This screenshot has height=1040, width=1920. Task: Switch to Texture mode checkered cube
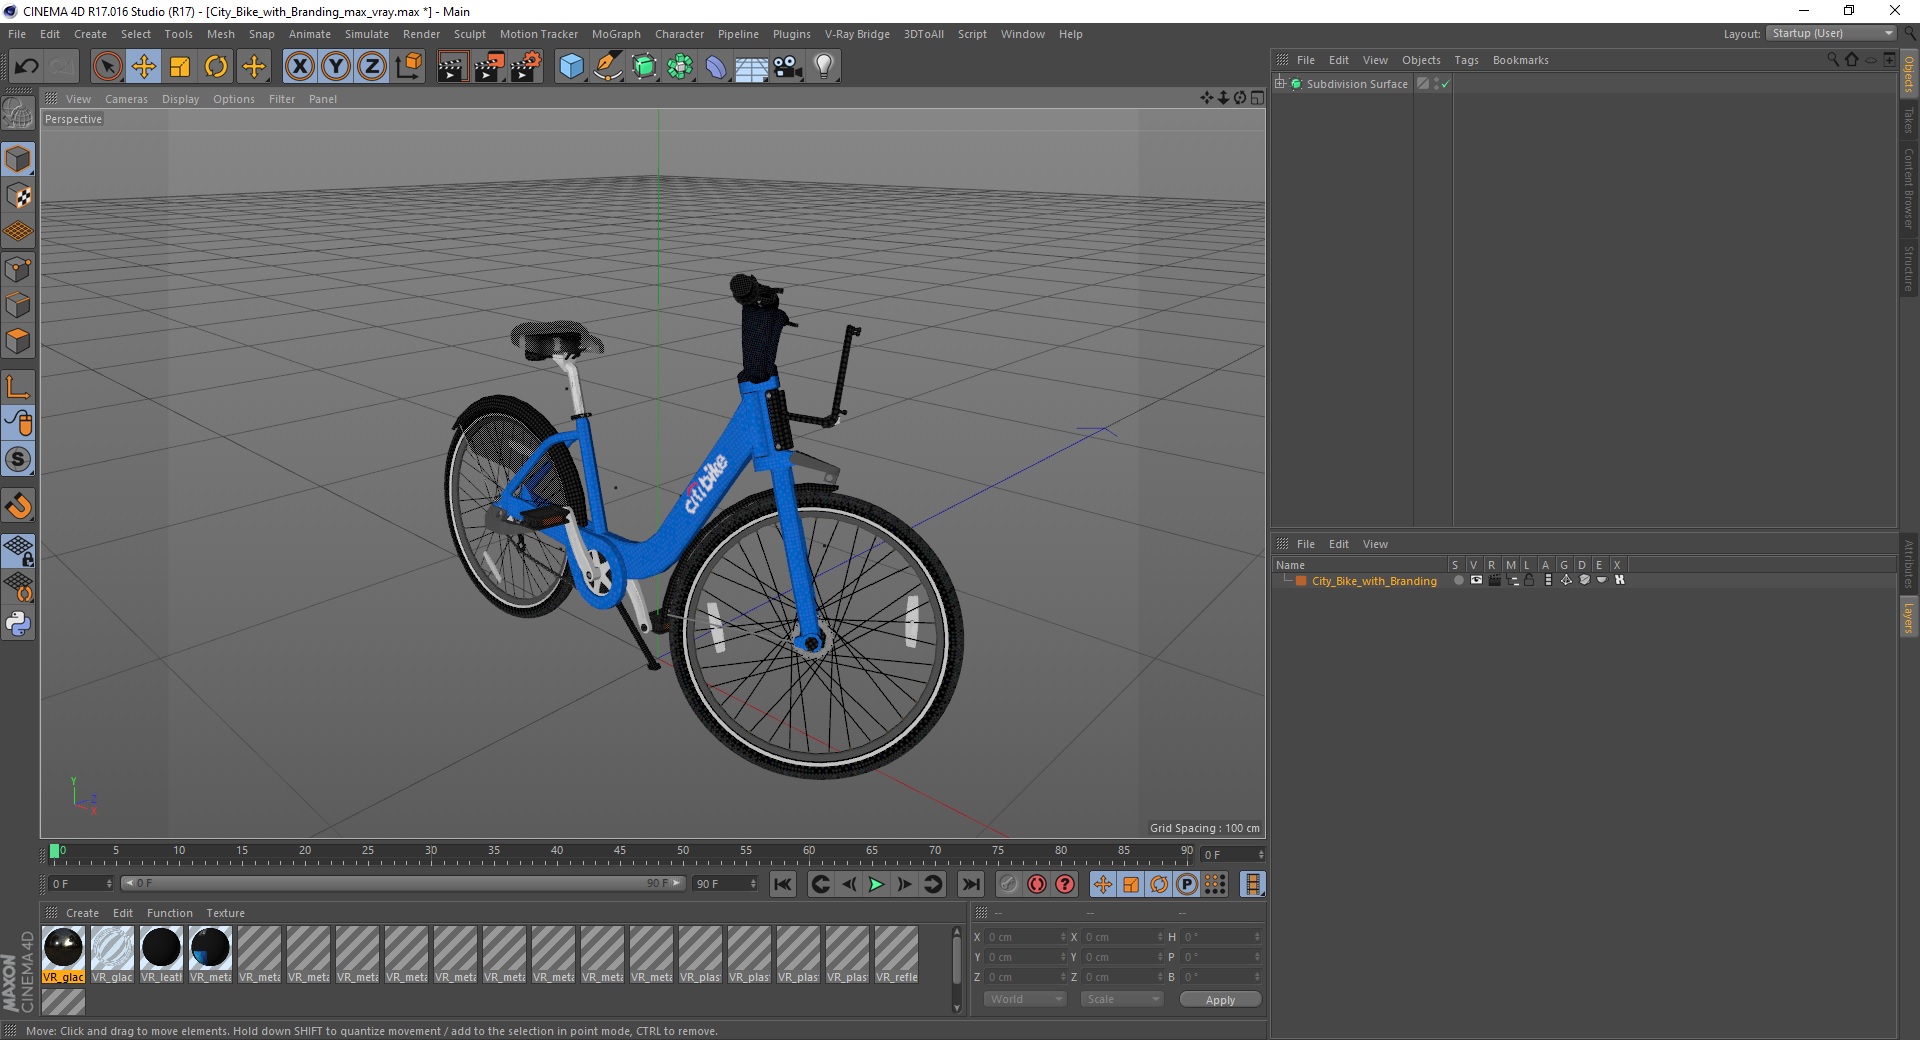pyautogui.click(x=18, y=196)
